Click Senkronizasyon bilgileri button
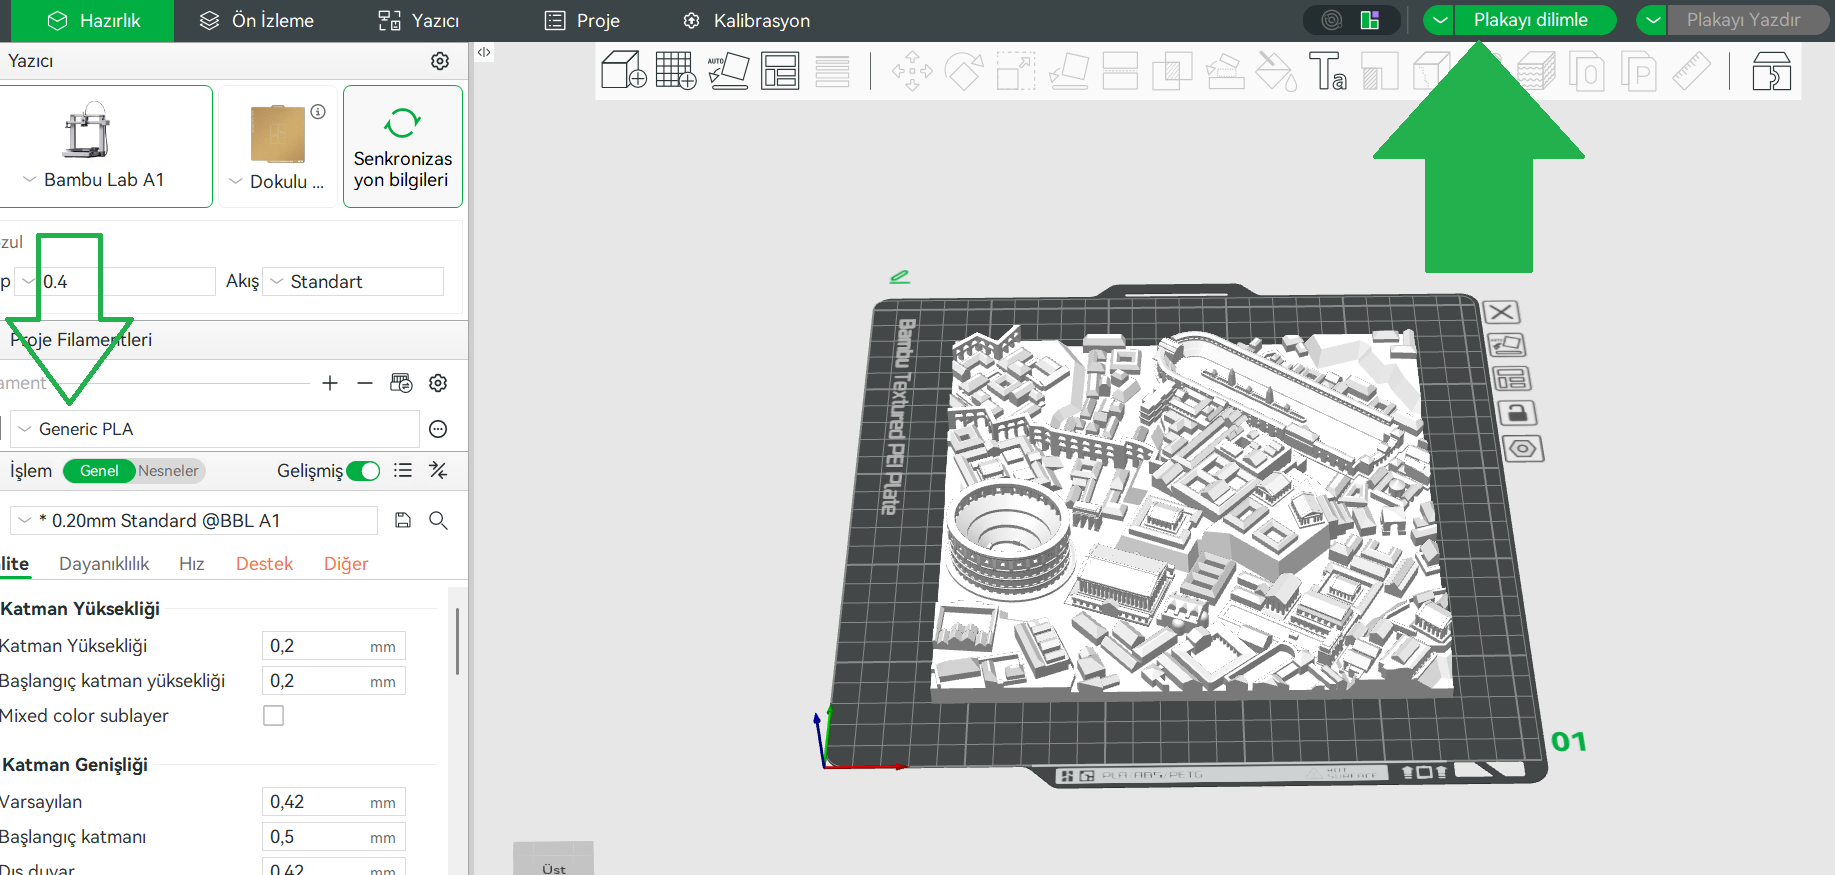Screen dimensions: 1835x875 point(403,147)
